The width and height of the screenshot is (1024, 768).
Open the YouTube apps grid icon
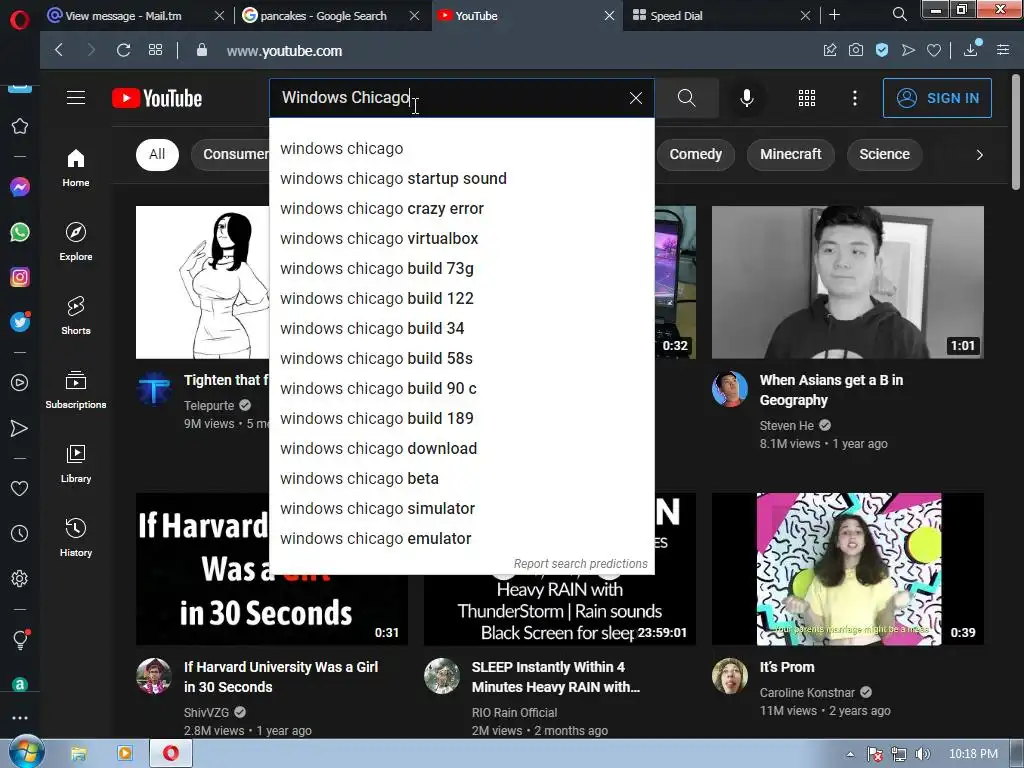coord(807,98)
